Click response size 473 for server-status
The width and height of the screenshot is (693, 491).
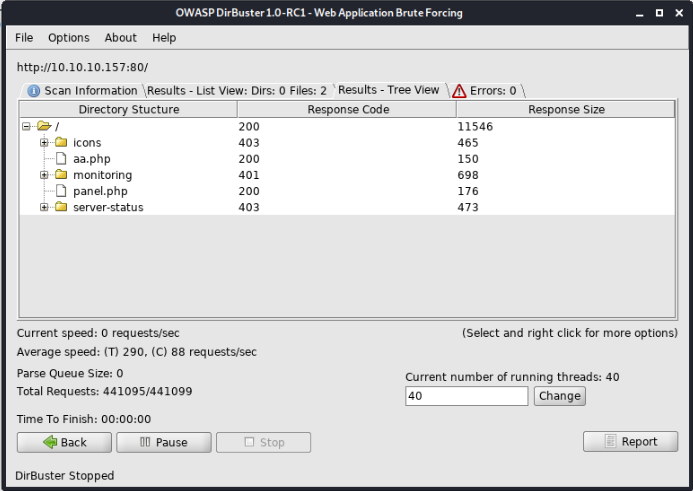pyautogui.click(x=468, y=207)
